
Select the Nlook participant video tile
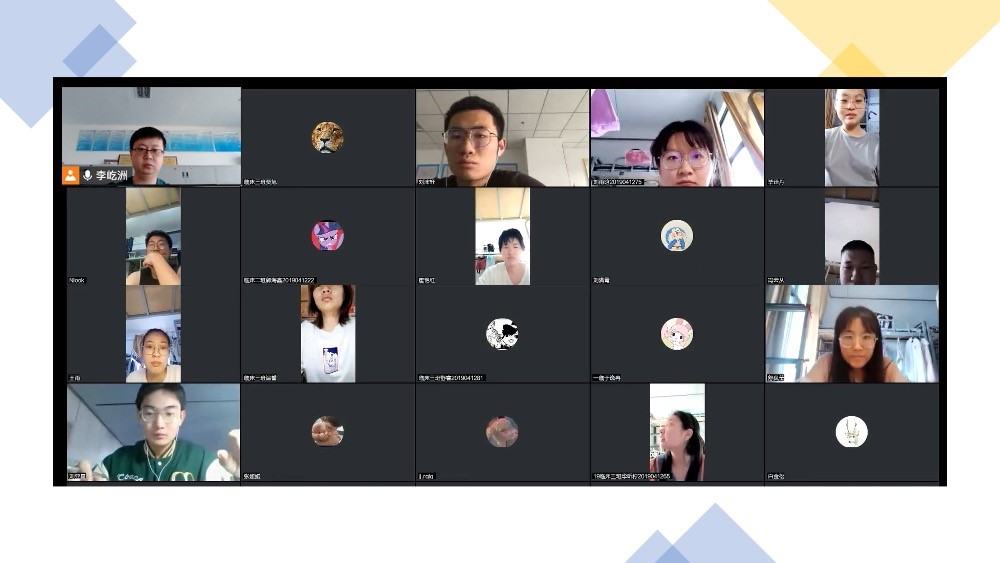point(153,237)
